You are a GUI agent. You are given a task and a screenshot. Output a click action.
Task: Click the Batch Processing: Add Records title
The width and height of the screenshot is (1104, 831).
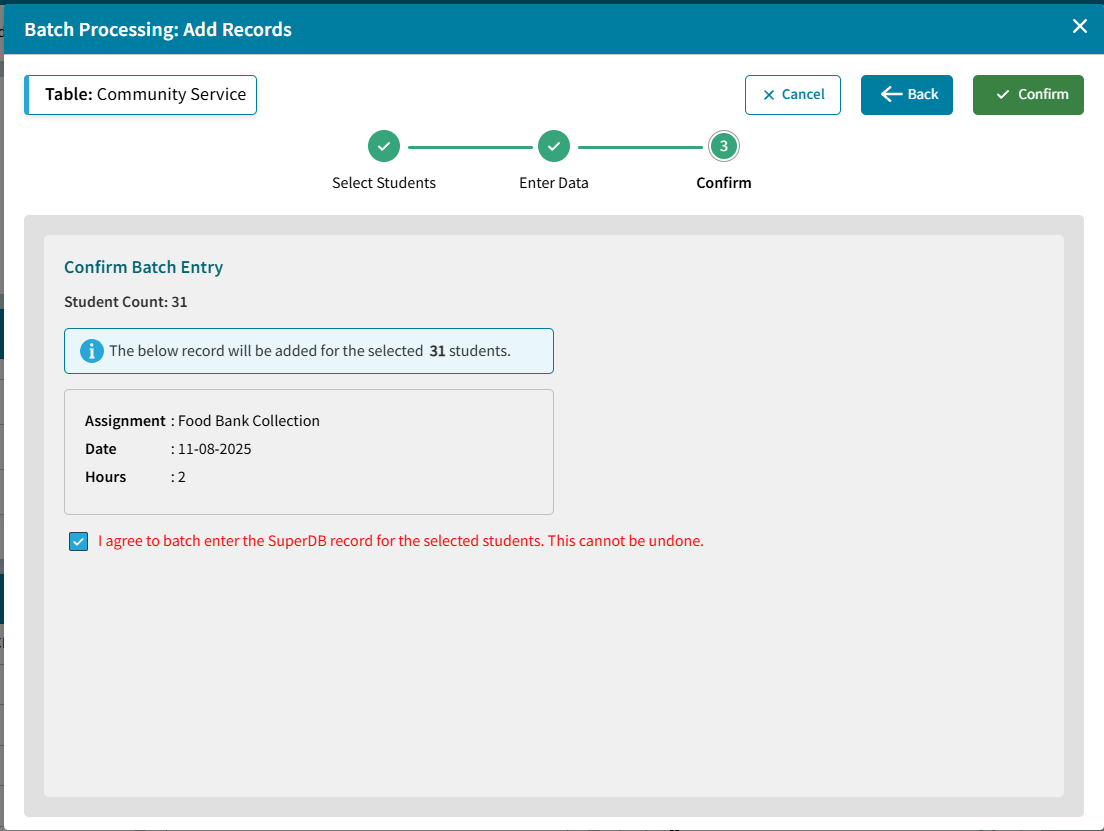(x=158, y=30)
